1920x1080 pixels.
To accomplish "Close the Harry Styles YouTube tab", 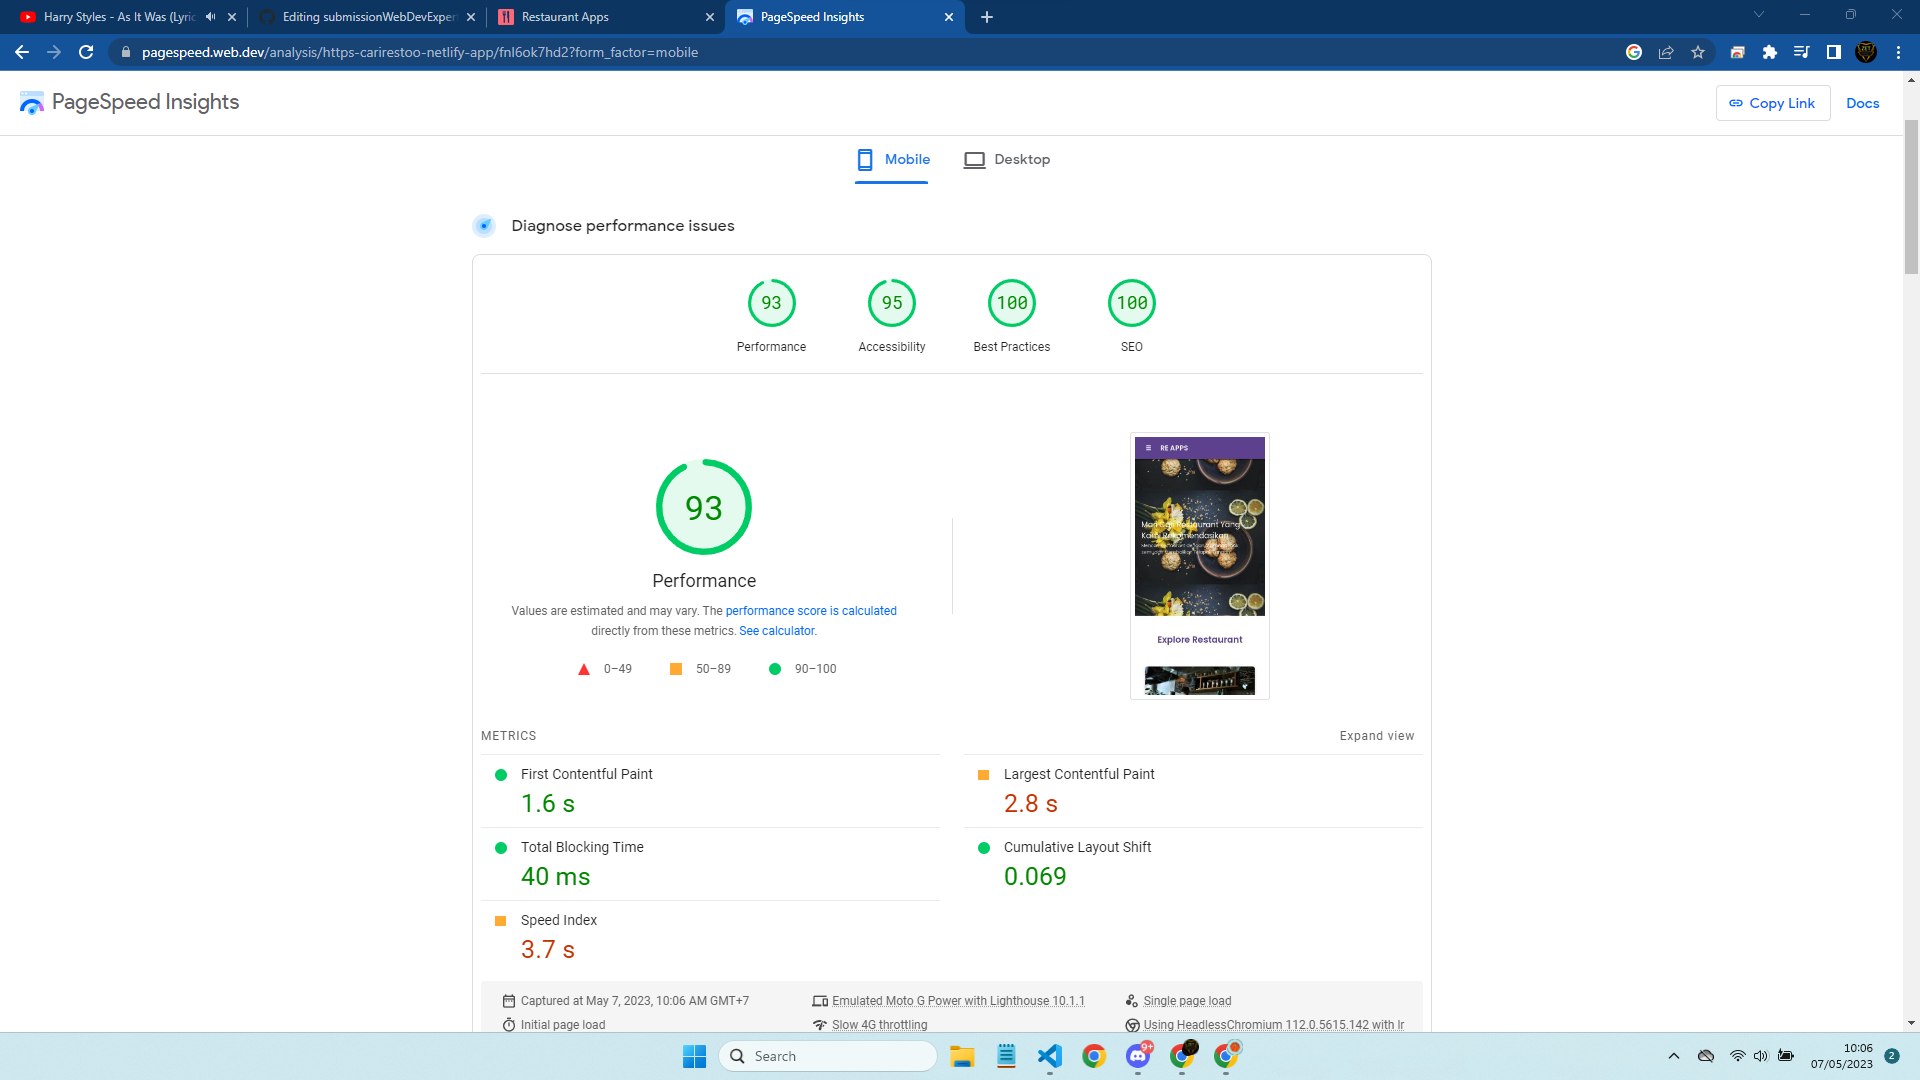I will (x=232, y=17).
